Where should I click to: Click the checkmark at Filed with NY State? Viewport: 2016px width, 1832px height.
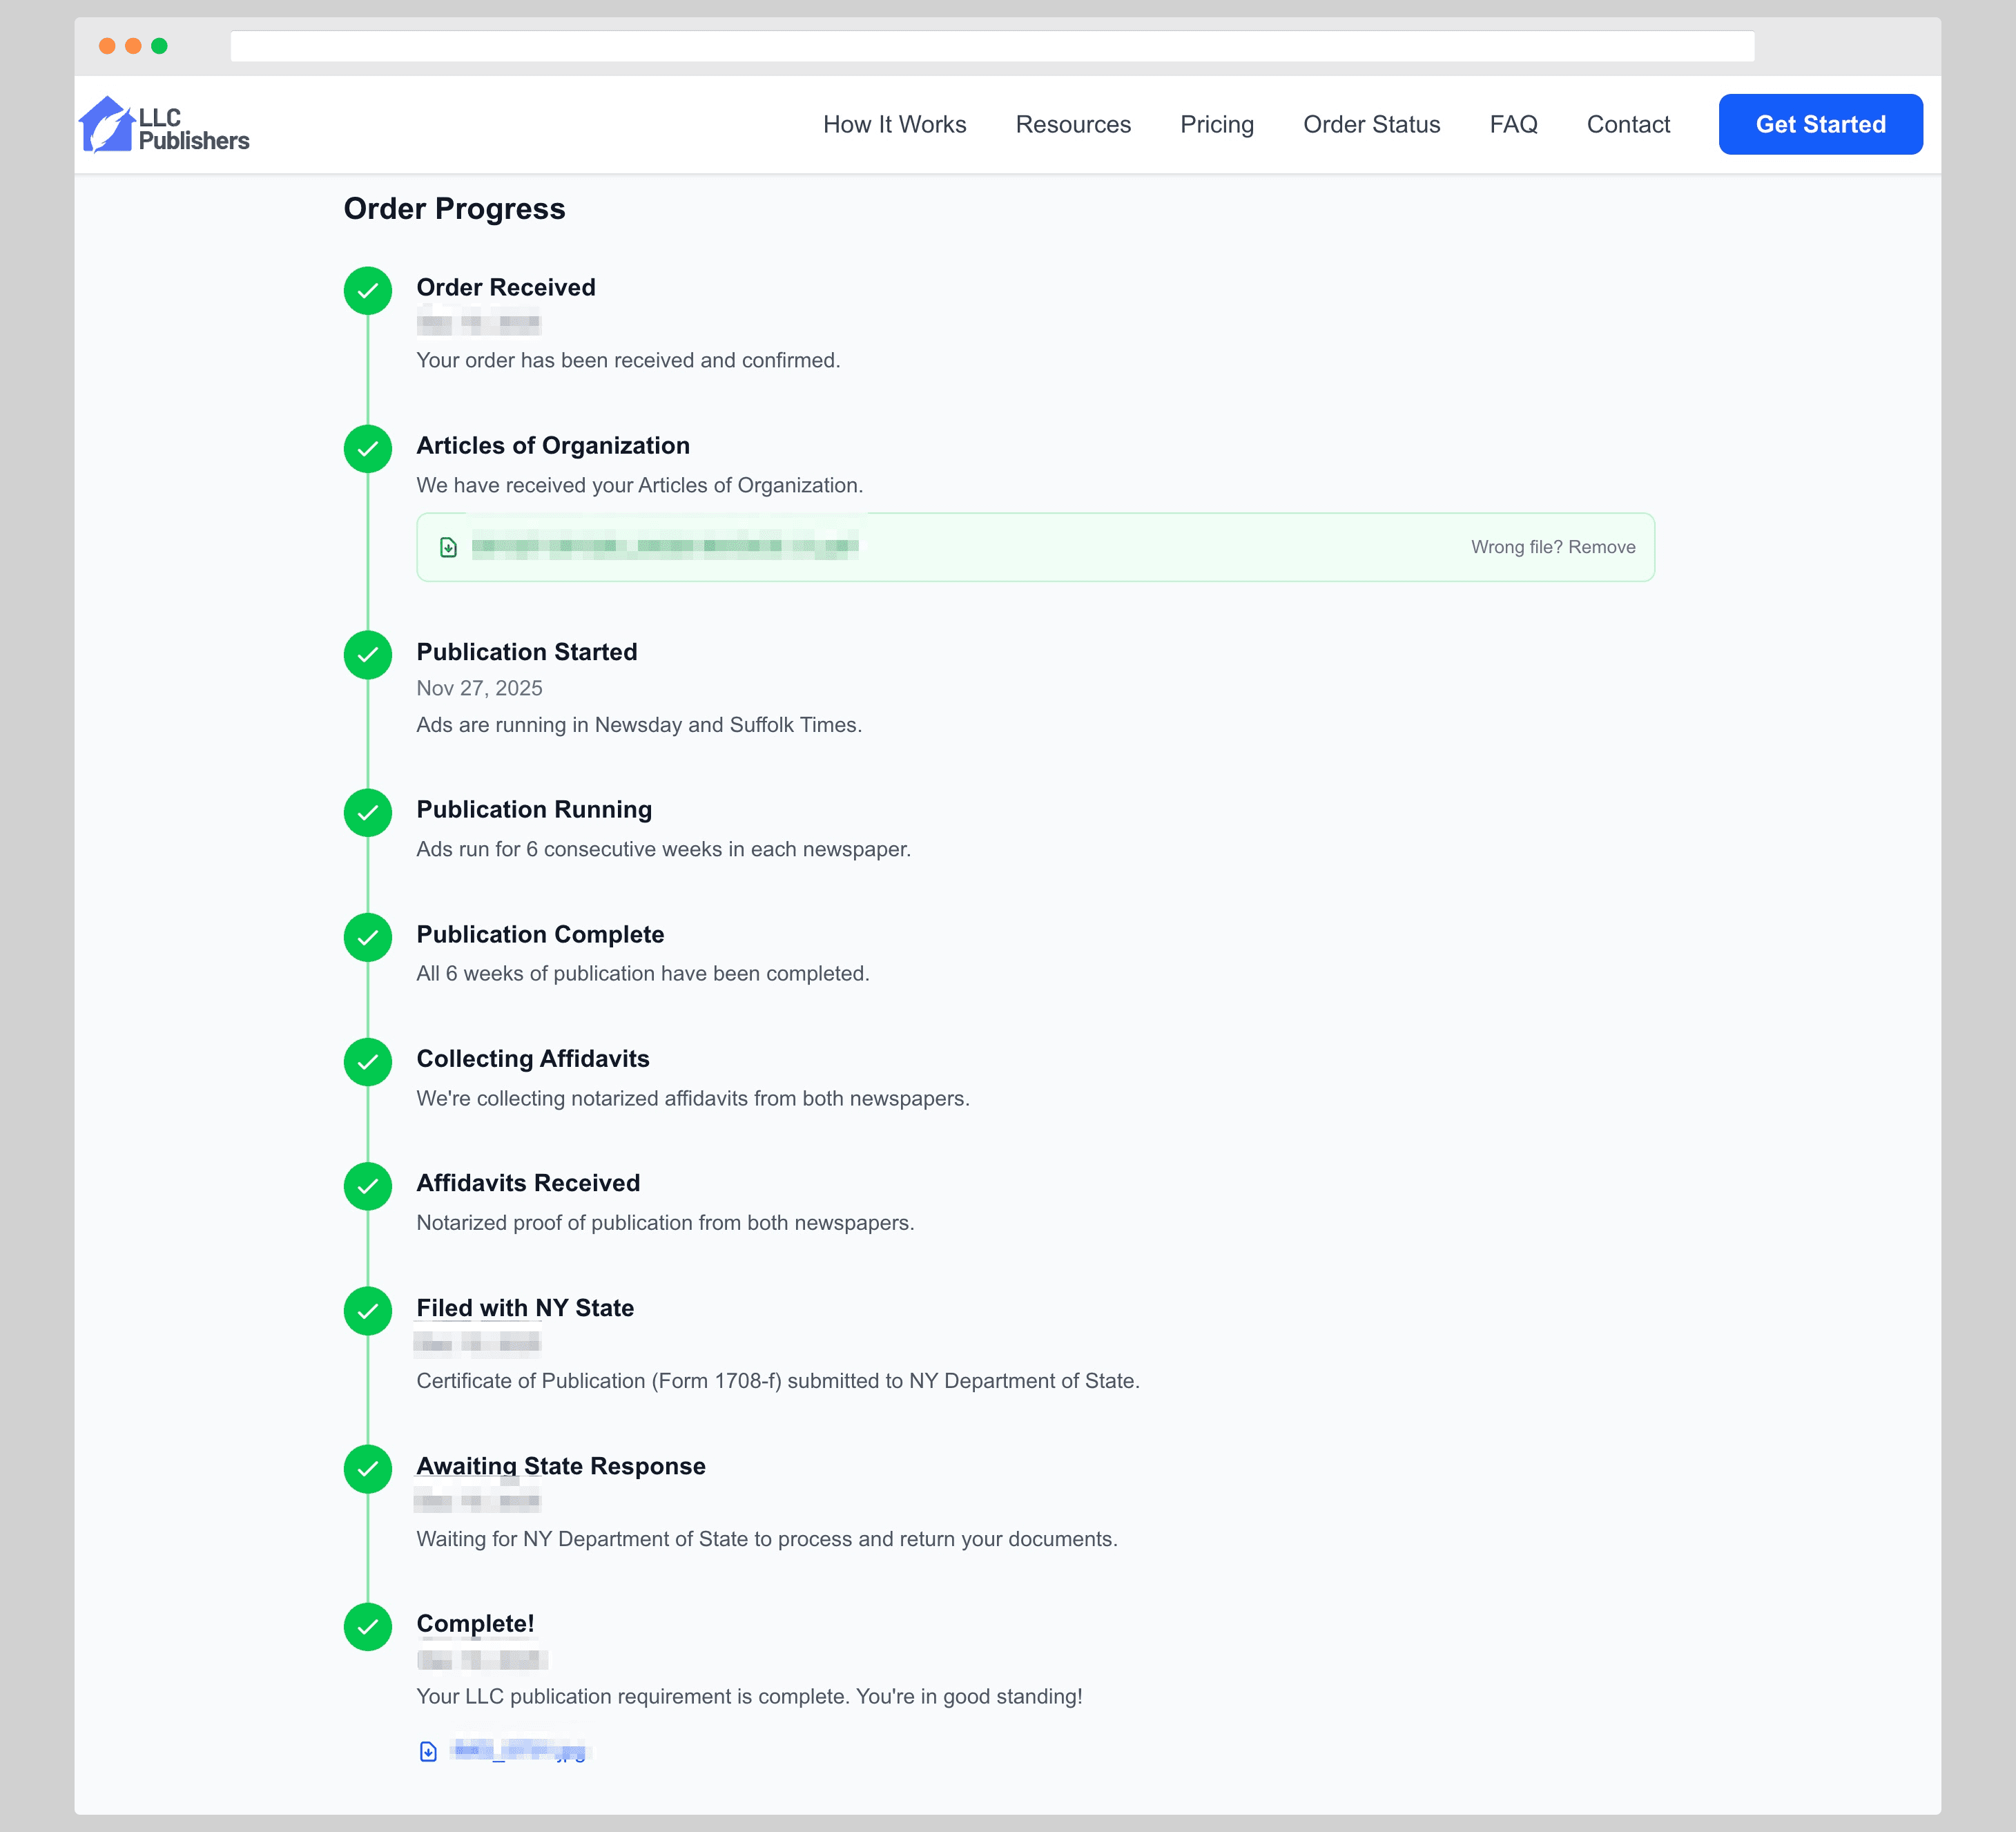tap(368, 1312)
